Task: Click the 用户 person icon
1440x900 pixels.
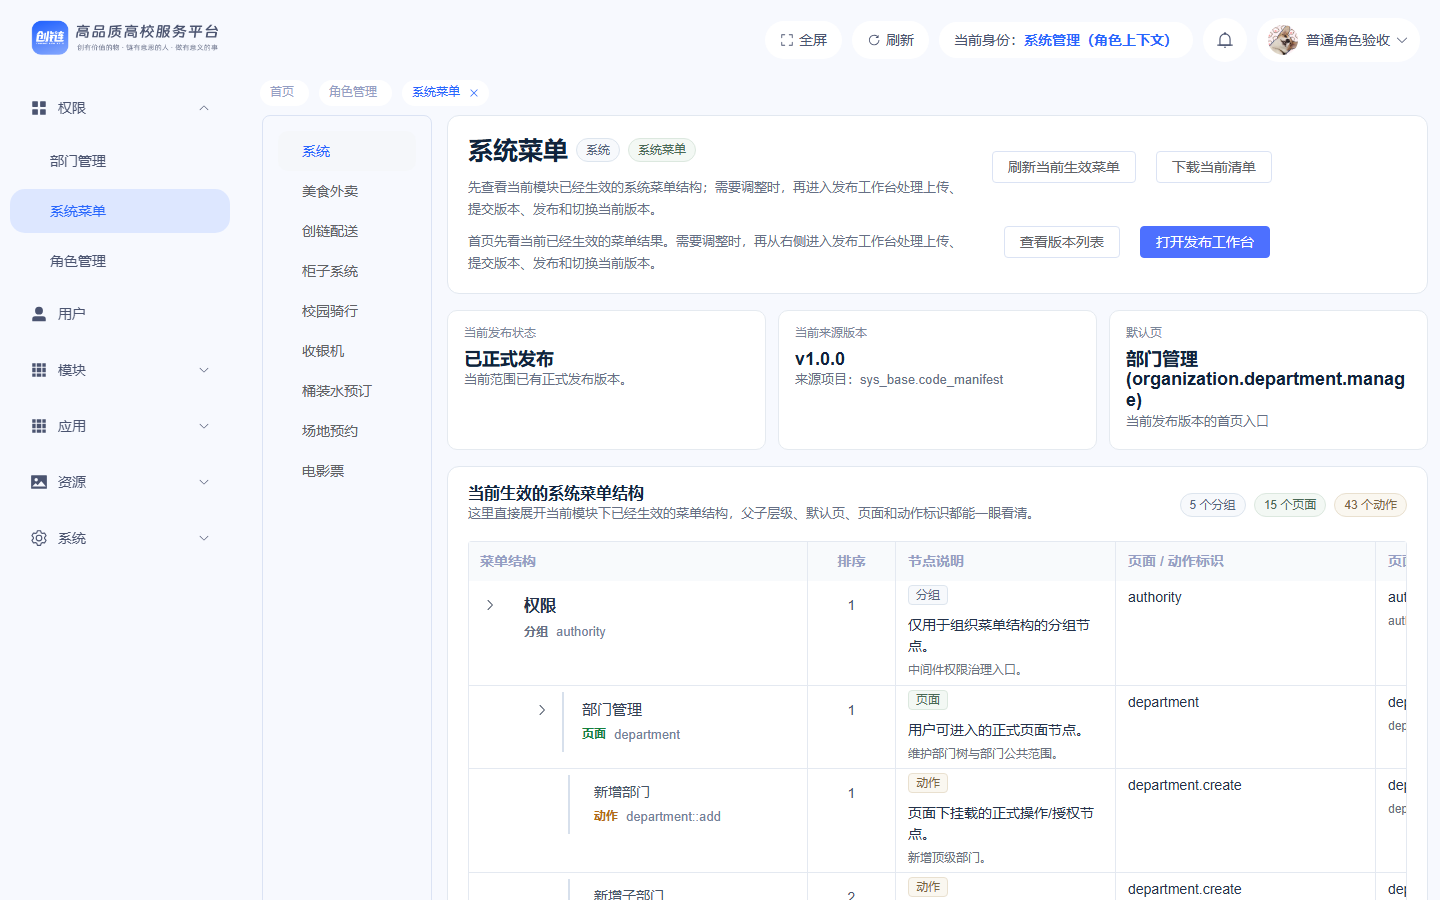Action: (x=39, y=314)
